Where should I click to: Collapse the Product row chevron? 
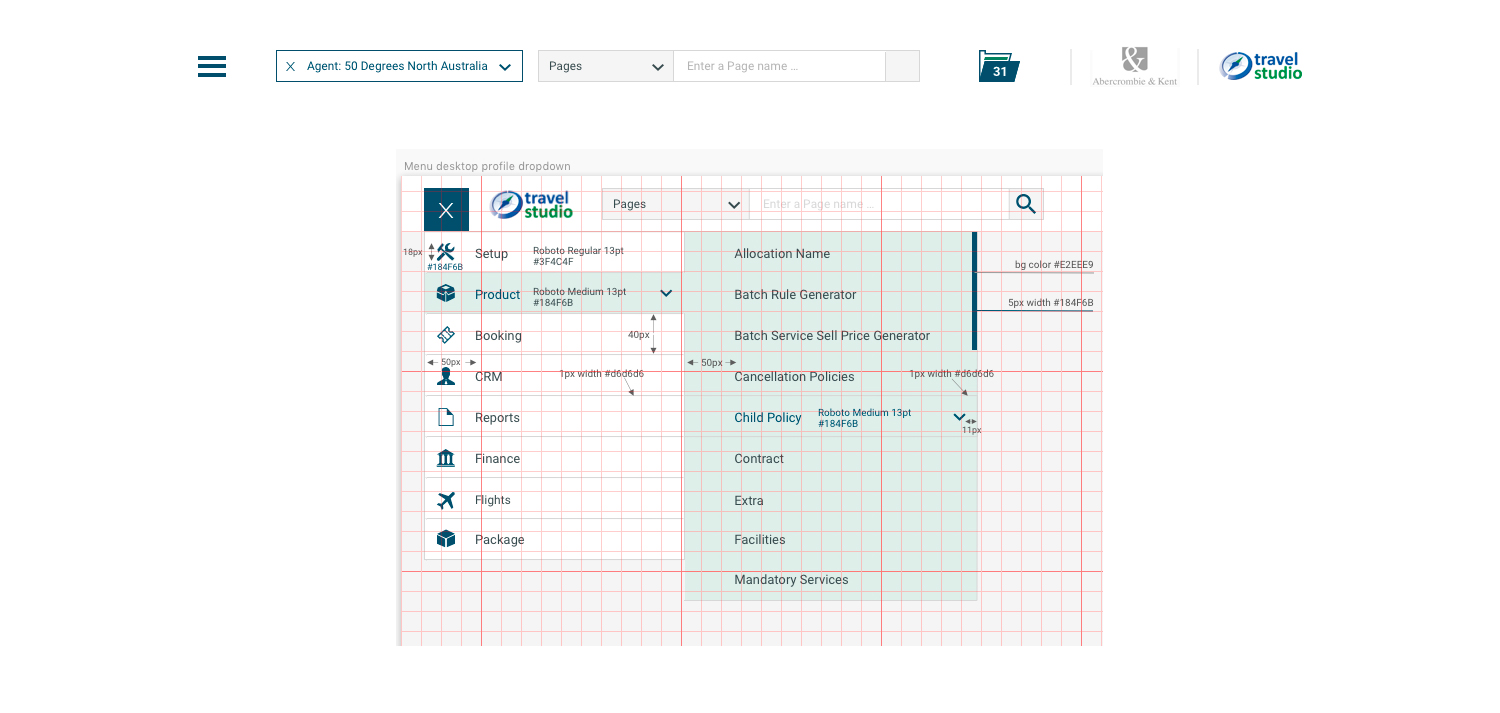point(666,293)
